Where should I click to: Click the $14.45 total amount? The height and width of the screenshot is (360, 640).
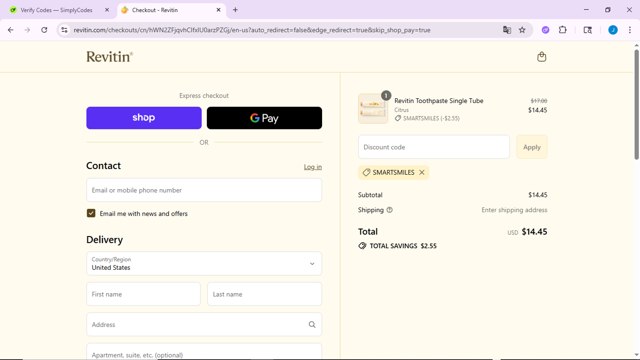point(534,232)
